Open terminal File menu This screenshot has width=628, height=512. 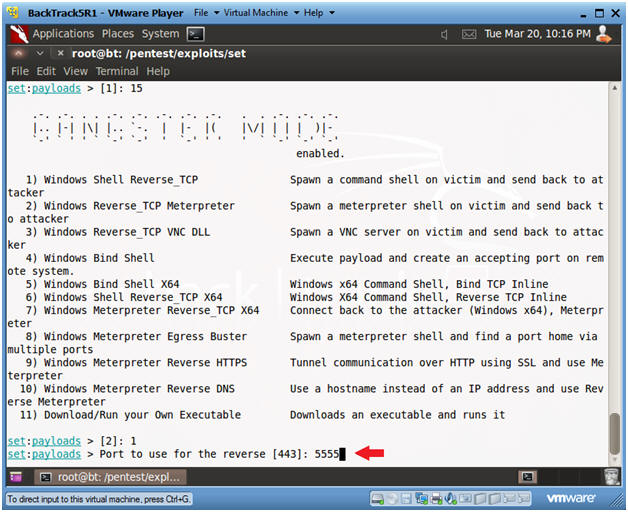pyautogui.click(x=20, y=71)
